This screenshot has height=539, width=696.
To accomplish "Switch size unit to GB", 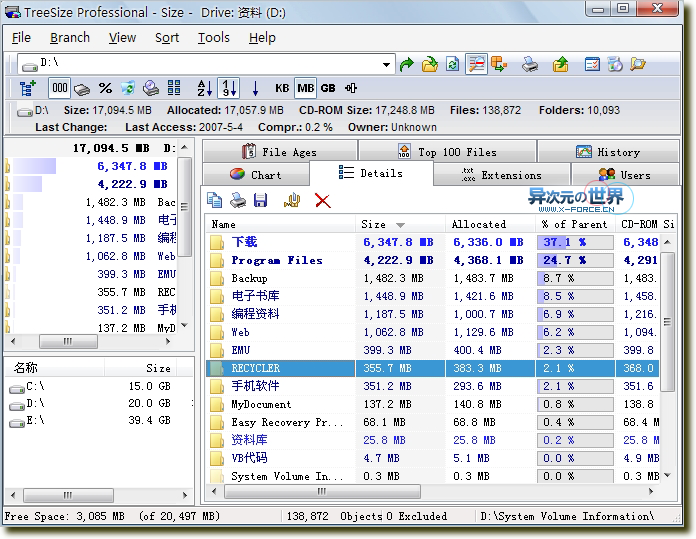I will tap(328, 88).
